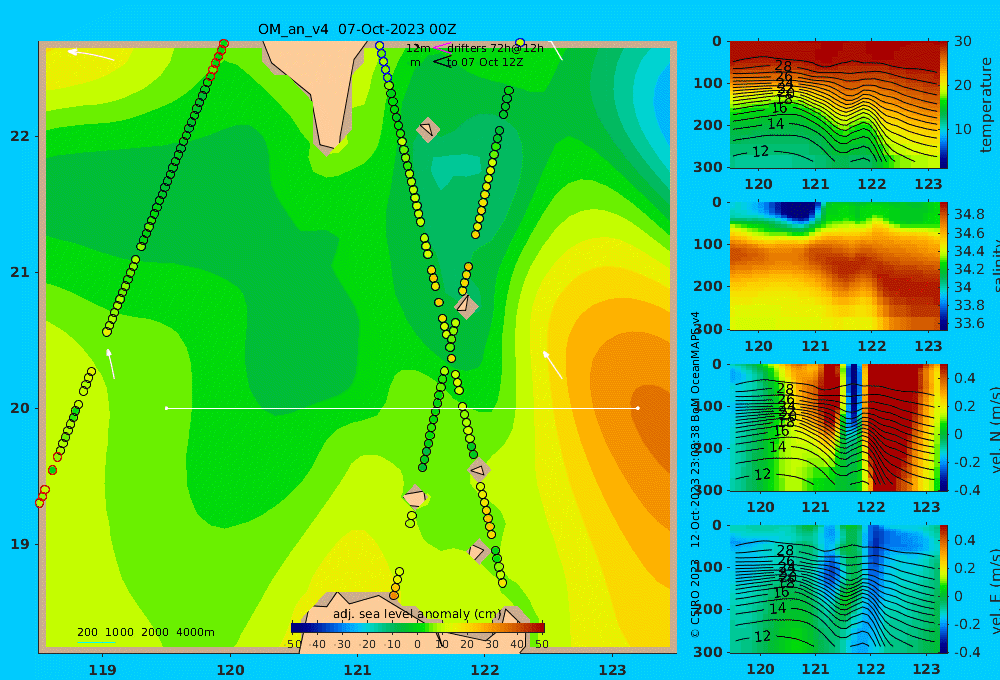Click the eastward velocity section plot
The image size is (1000, 680).
[834, 589]
